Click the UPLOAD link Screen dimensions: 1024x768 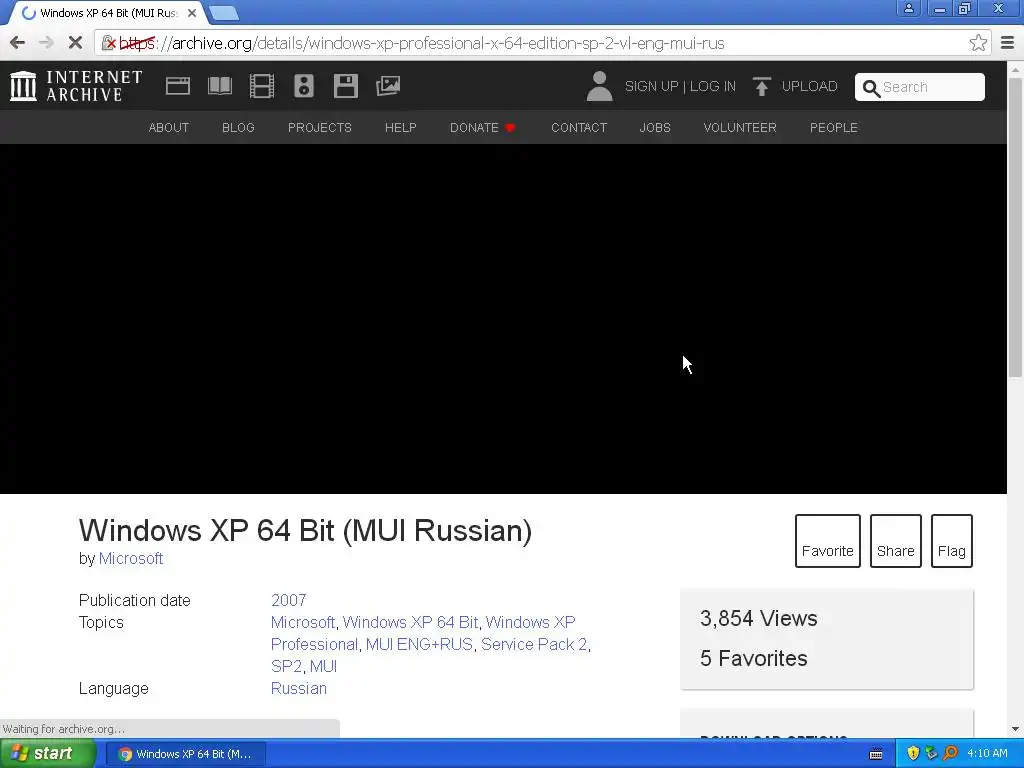coord(809,86)
